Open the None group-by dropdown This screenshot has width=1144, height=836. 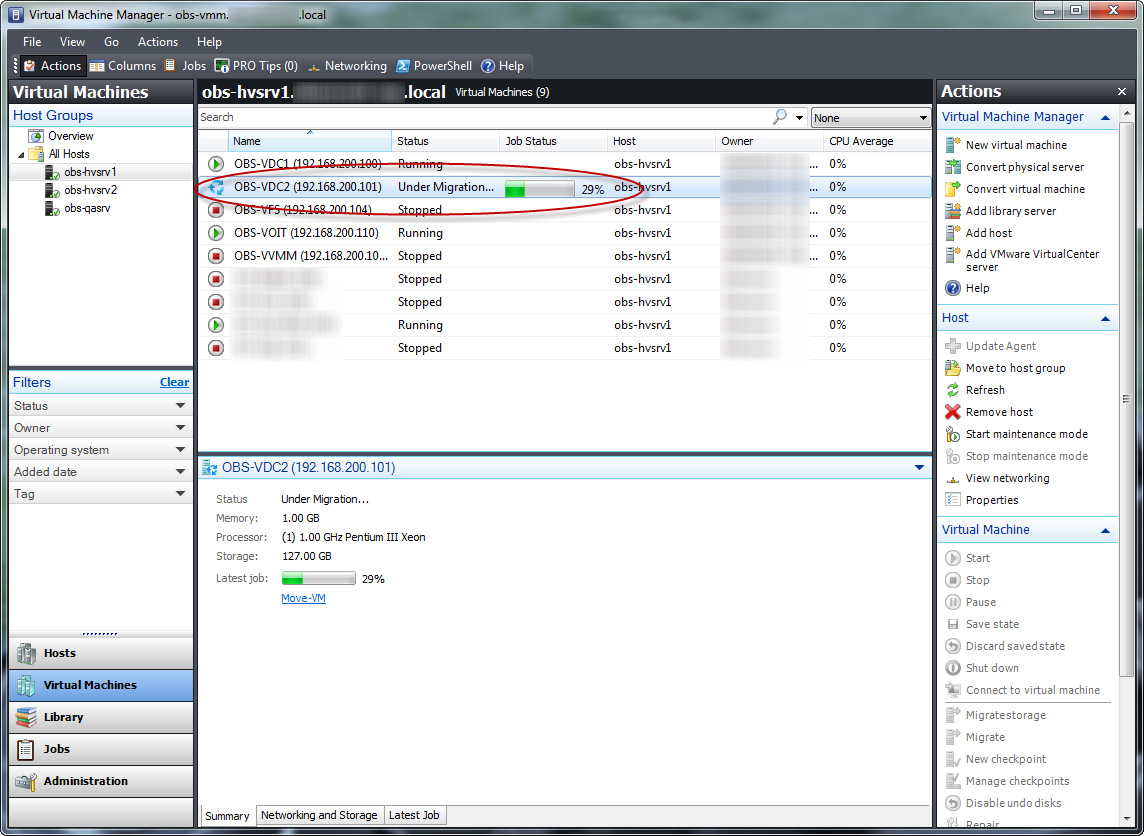tap(869, 117)
